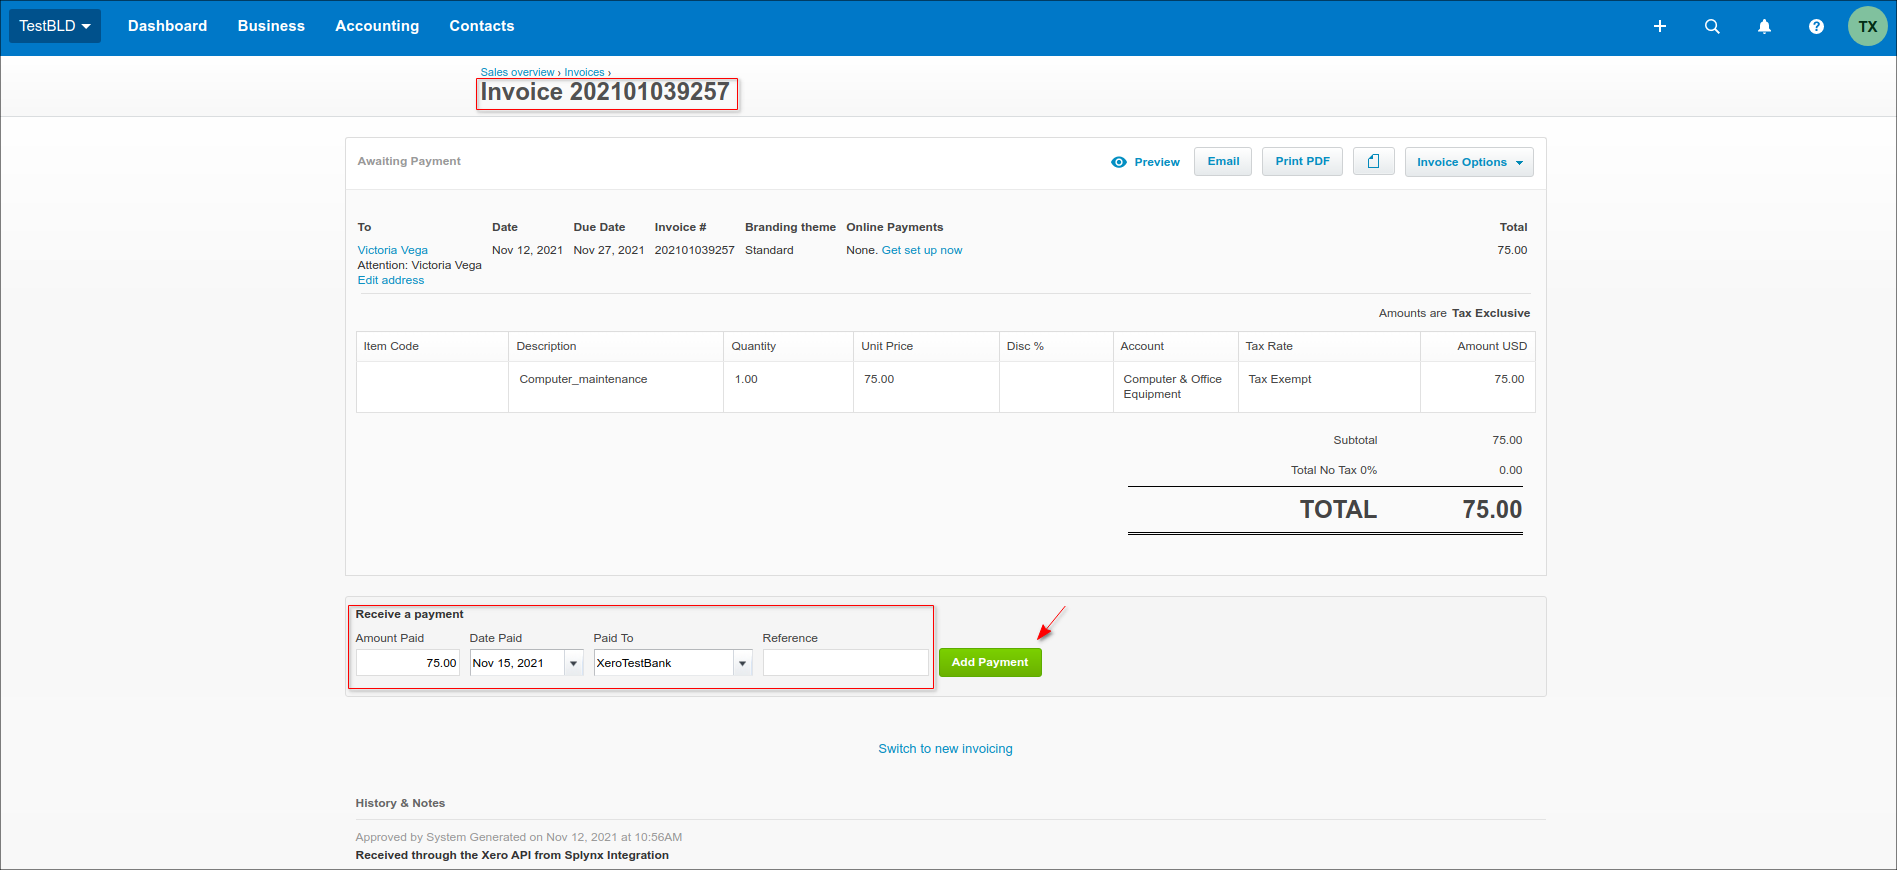The width and height of the screenshot is (1897, 870).
Task: Focus the Reference input field
Action: coord(845,663)
